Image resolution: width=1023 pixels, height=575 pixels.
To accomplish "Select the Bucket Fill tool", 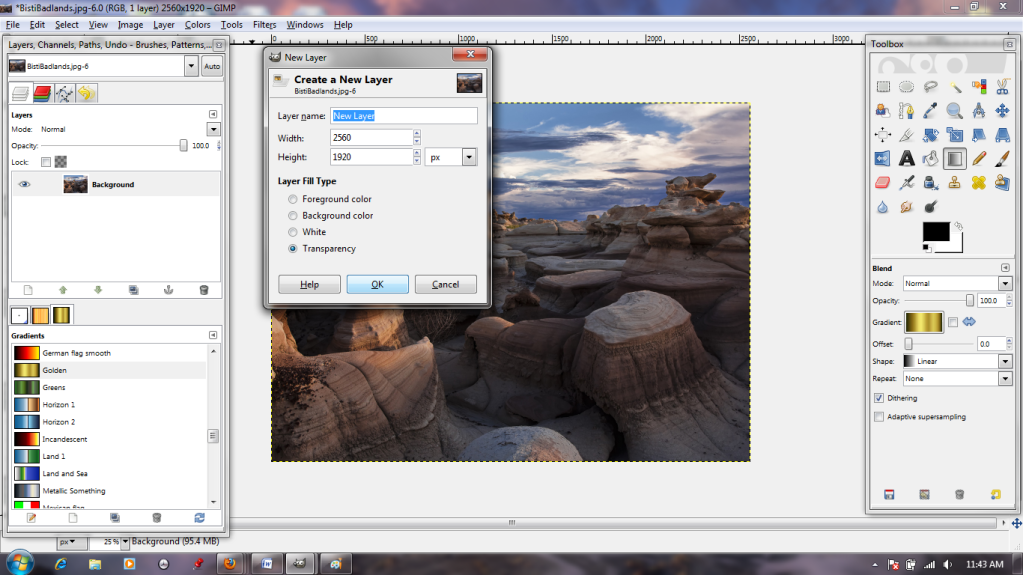I will (930, 159).
